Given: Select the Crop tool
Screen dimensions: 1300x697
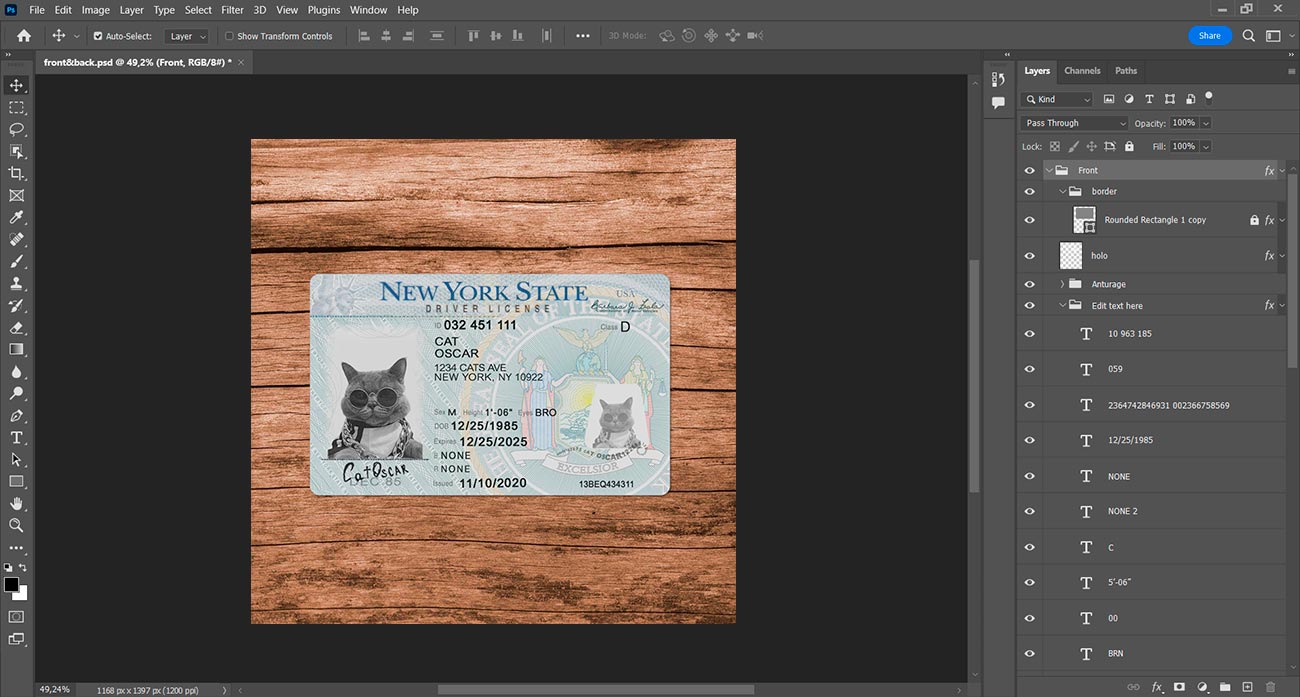Looking at the screenshot, I should (17, 173).
